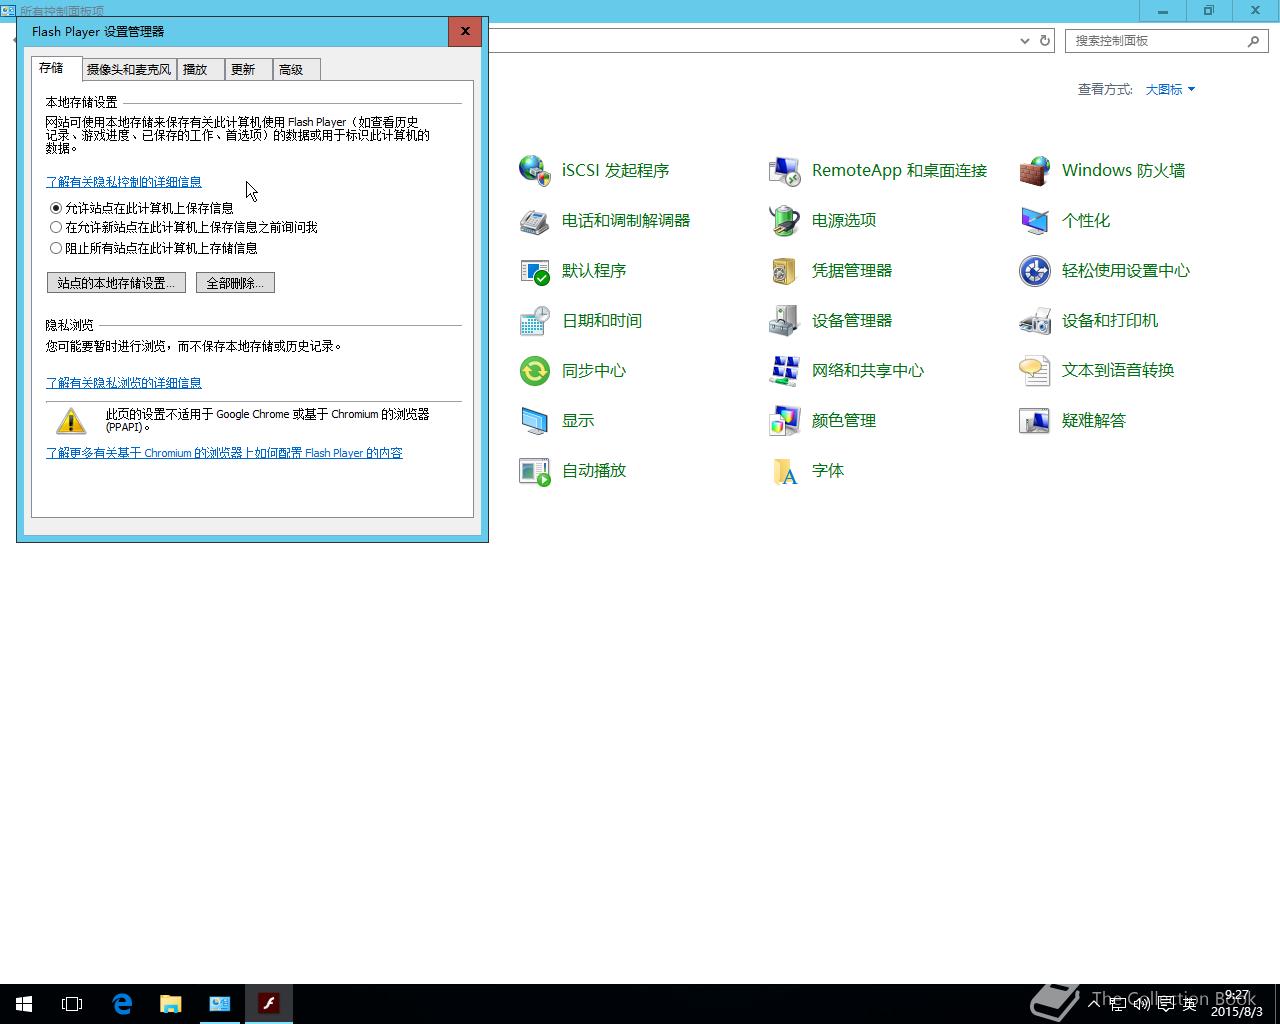Click the 全部删除 button
The width and height of the screenshot is (1280, 1024).
pos(235,283)
